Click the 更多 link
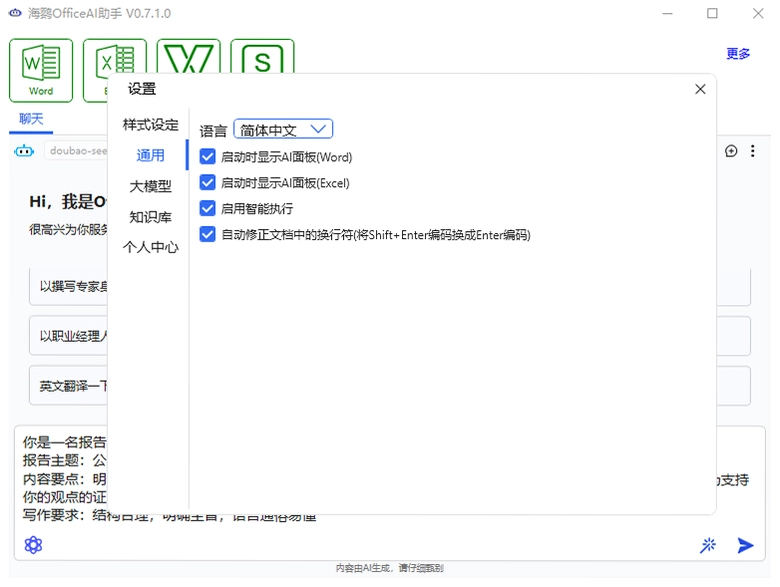 [738, 53]
